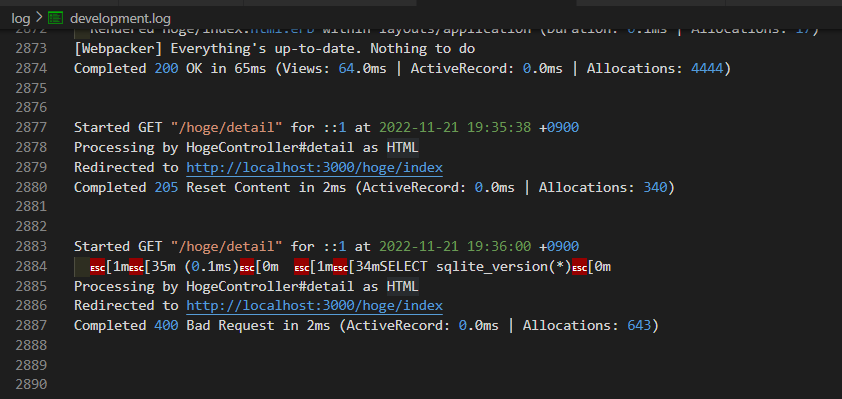Open the development.log breadcrumb item
The width and height of the screenshot is (842, 399).
120,18
